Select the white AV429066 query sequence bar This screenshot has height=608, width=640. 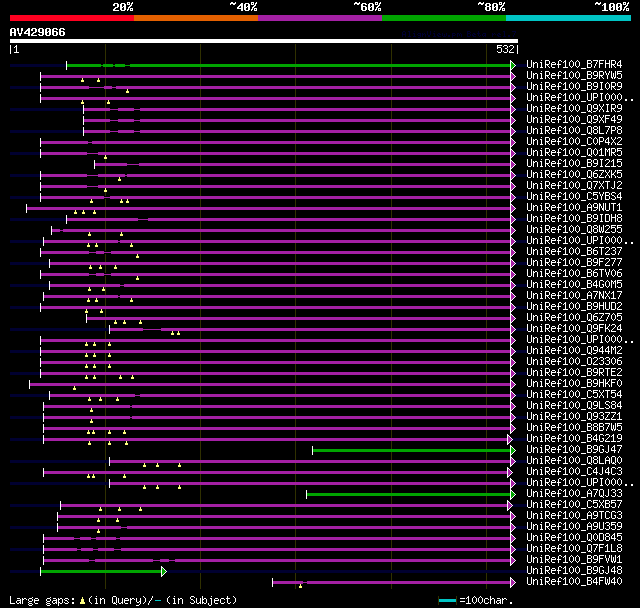(264, 41)
